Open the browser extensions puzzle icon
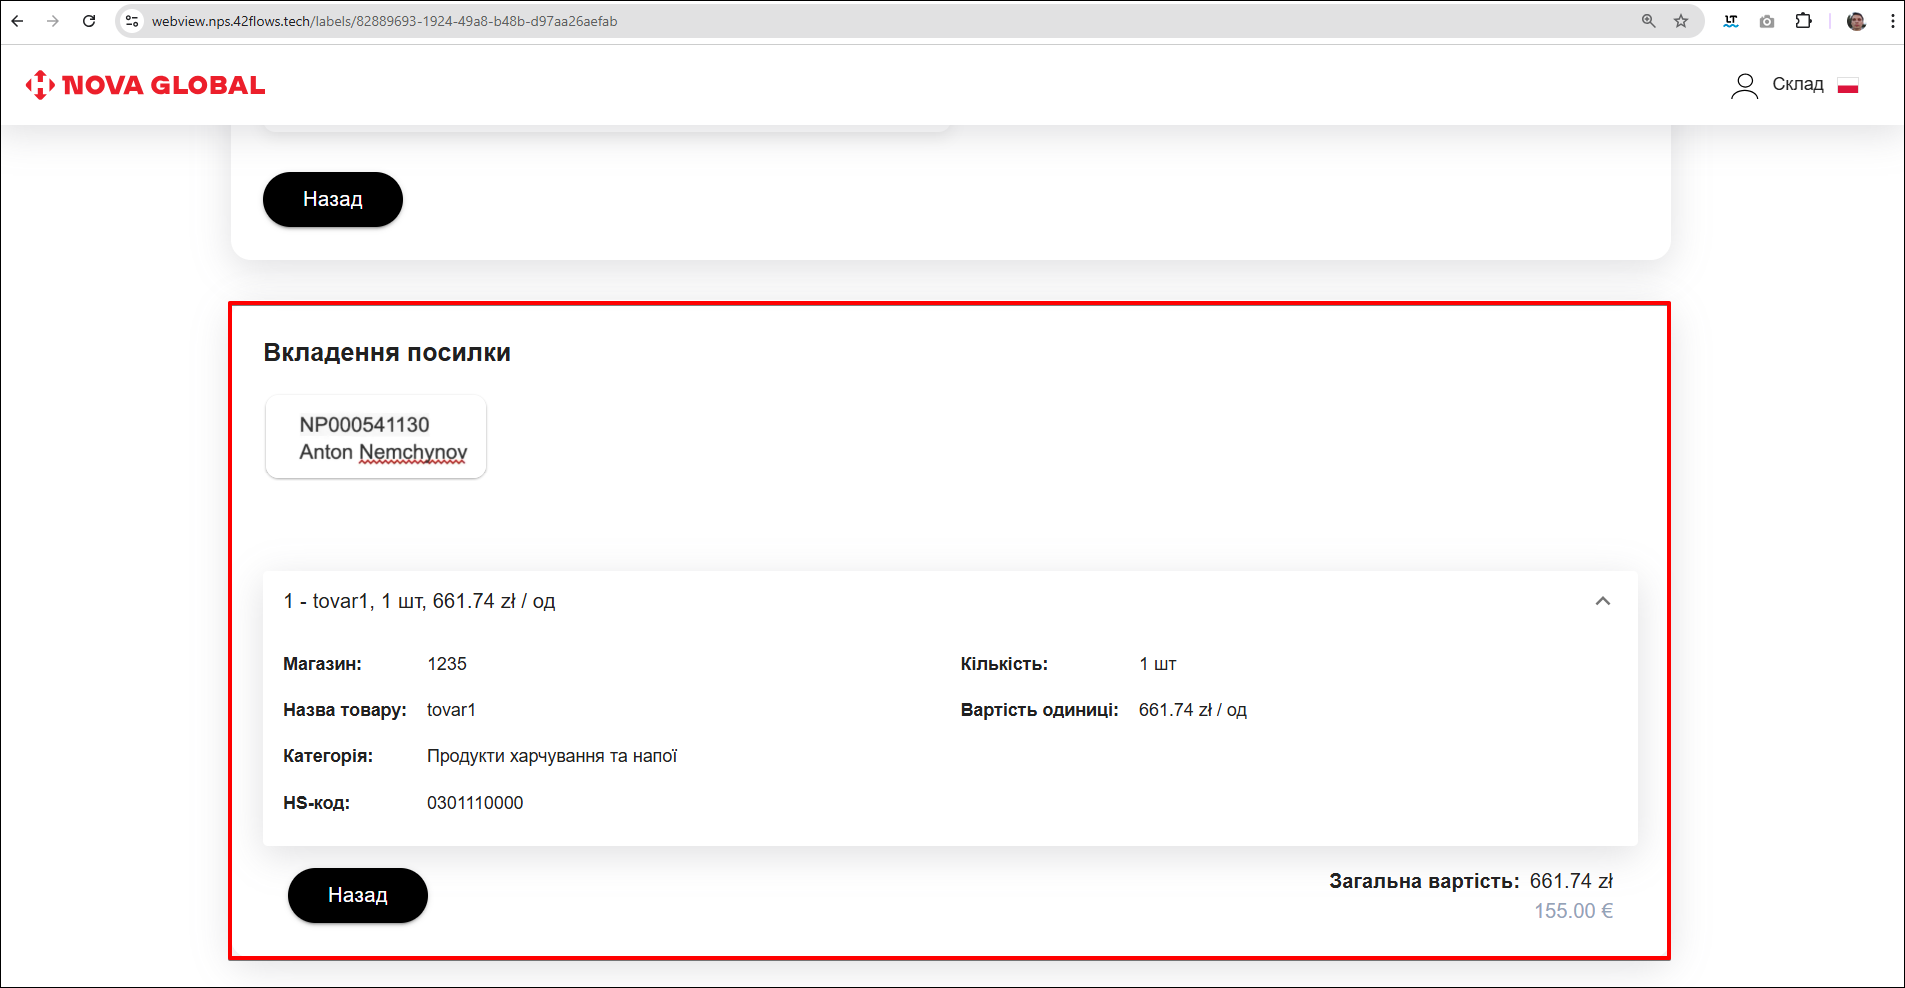The height and width of the screenshot is (988, 1905). coord(1803,21)
